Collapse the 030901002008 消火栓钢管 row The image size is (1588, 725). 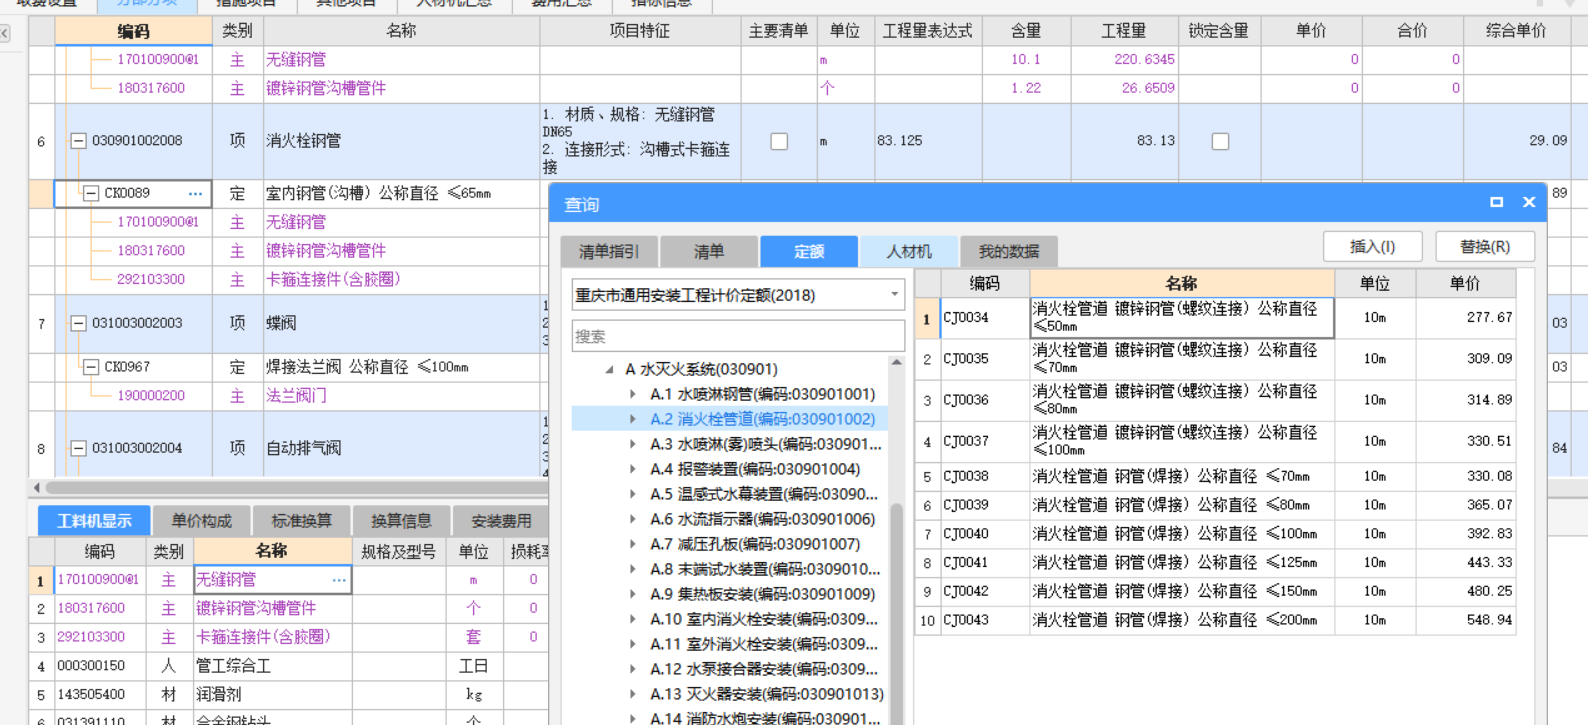[x=78, y=141]
